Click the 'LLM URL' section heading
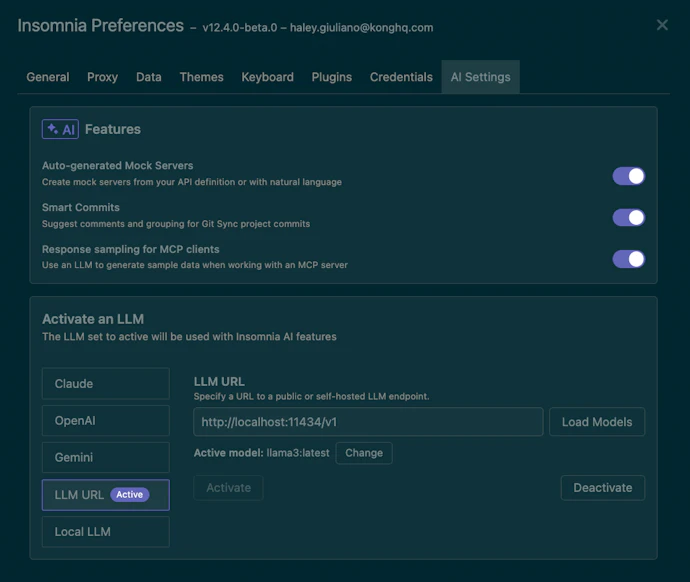Image resolution: width=690 pixels, height=582 pixels. click(x=219, y=381)
